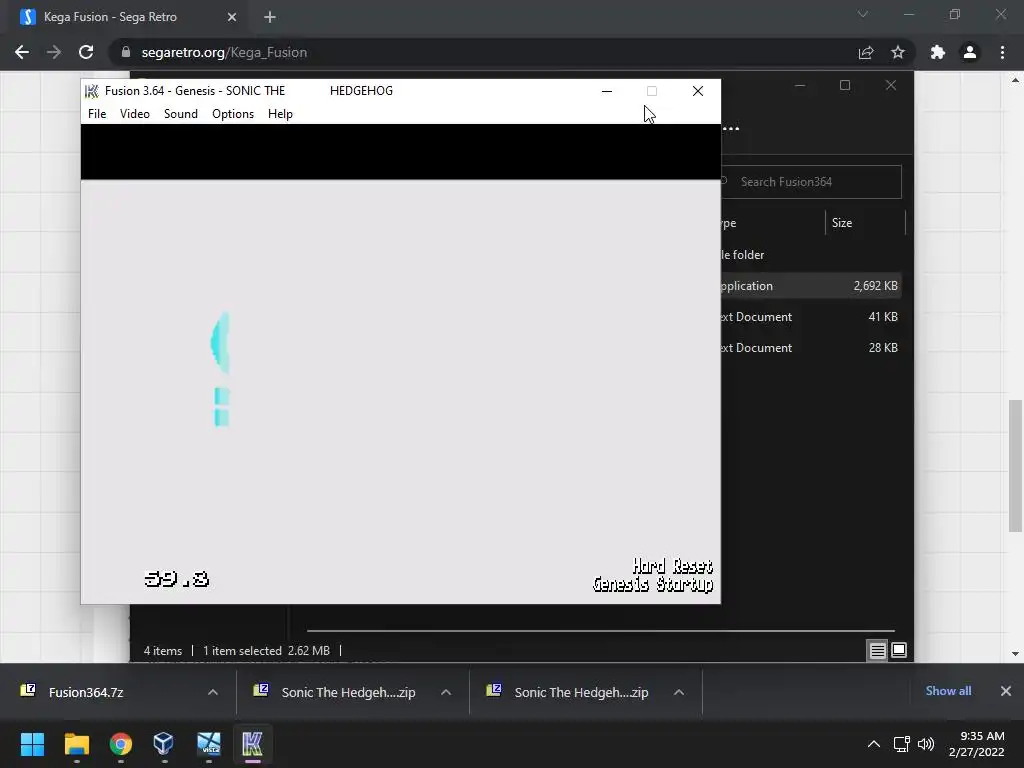Expand second Sonic zip download options

[x=679, y=692]
